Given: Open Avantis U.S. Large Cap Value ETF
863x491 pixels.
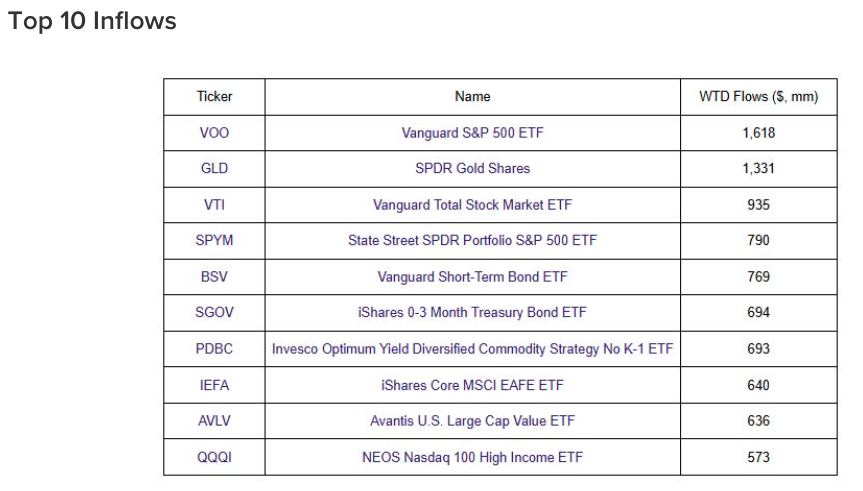Looking at the screenshot, I should click(472, 421).
